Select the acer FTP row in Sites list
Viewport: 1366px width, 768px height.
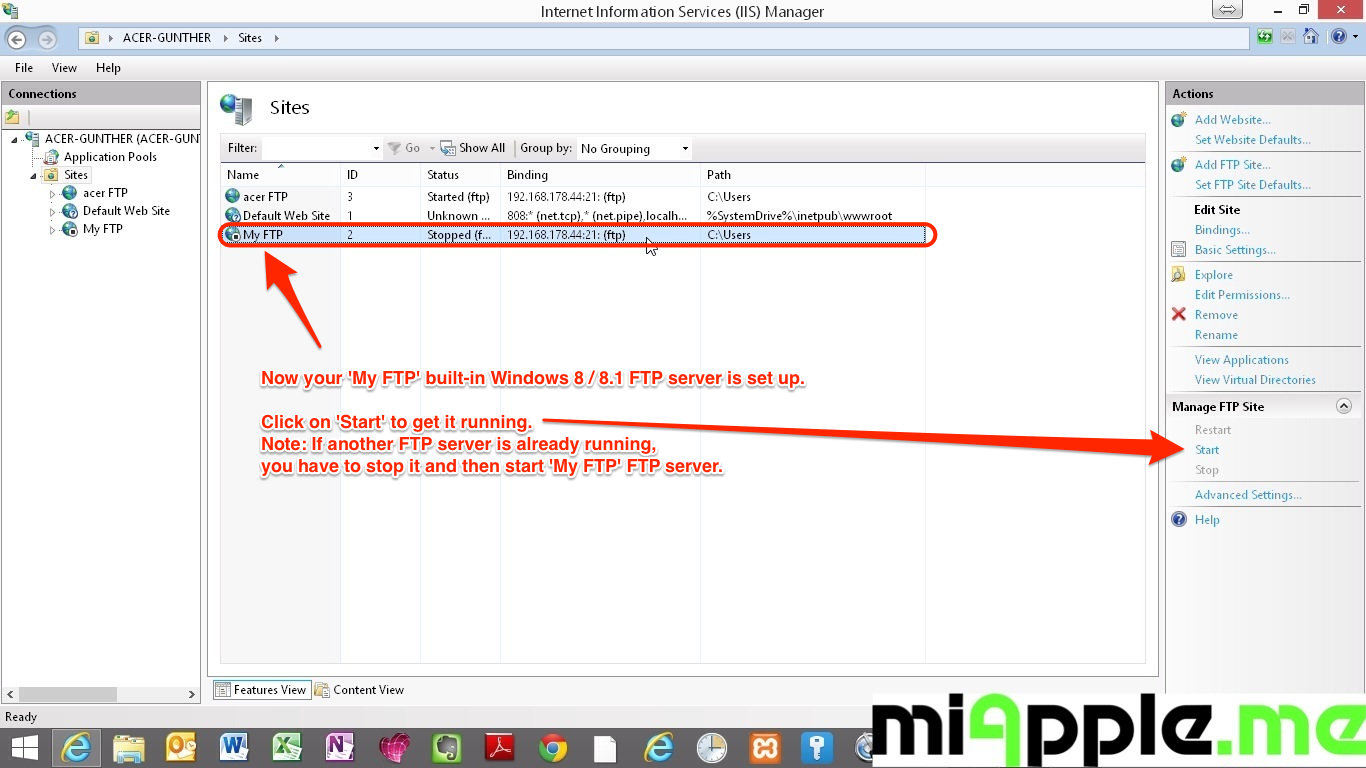[265, 197]
